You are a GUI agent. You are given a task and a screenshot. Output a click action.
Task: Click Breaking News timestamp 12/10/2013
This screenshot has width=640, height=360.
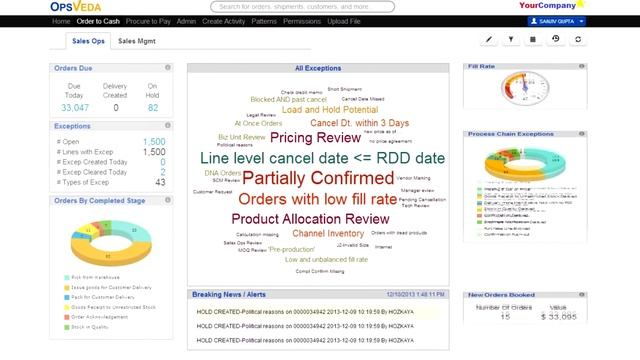415,294
